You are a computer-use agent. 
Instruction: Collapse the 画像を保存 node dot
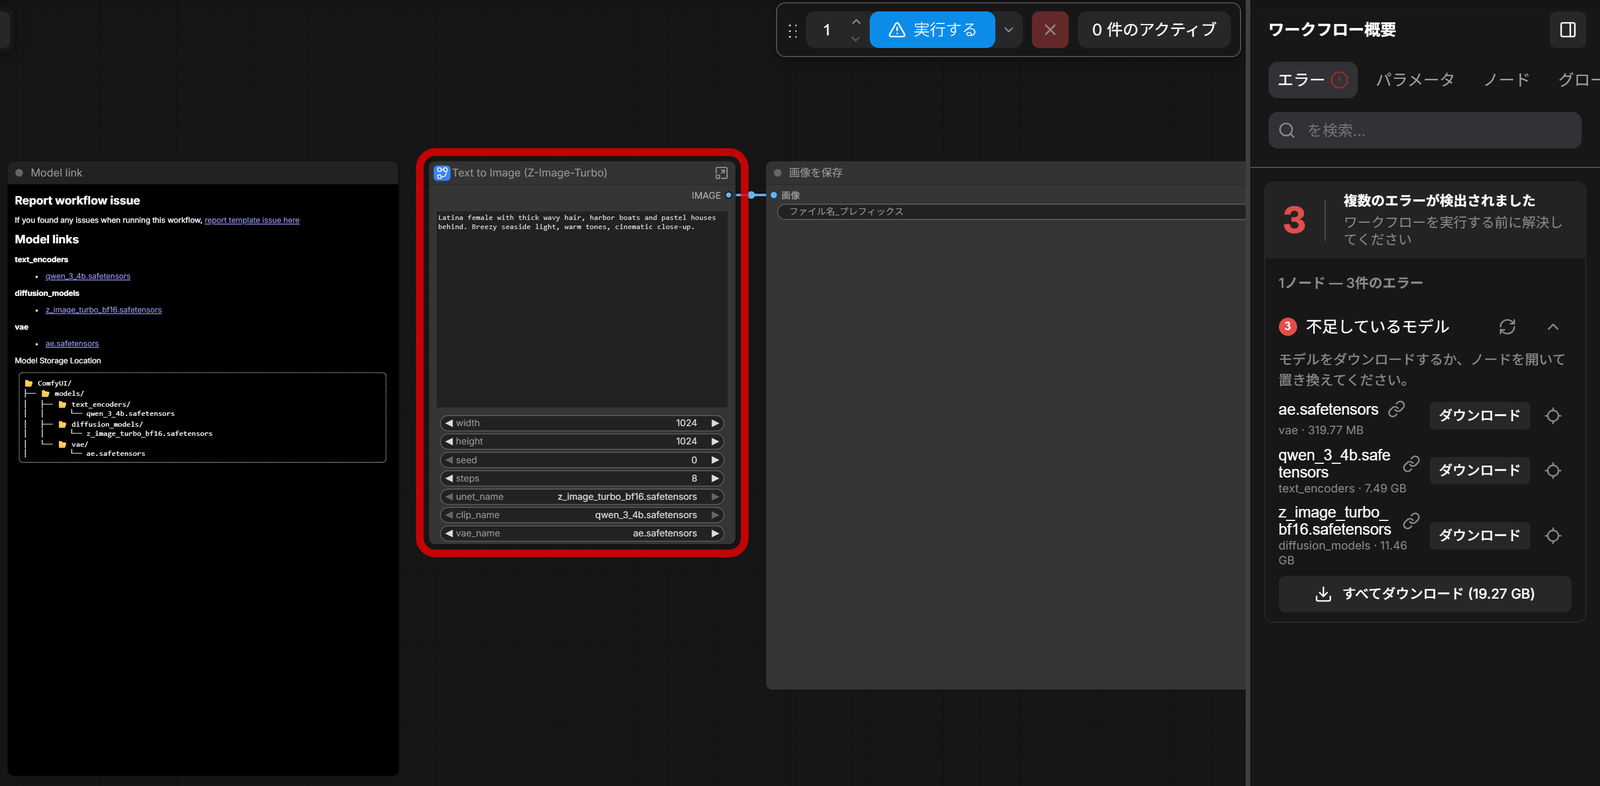click(x=778, y=173)
